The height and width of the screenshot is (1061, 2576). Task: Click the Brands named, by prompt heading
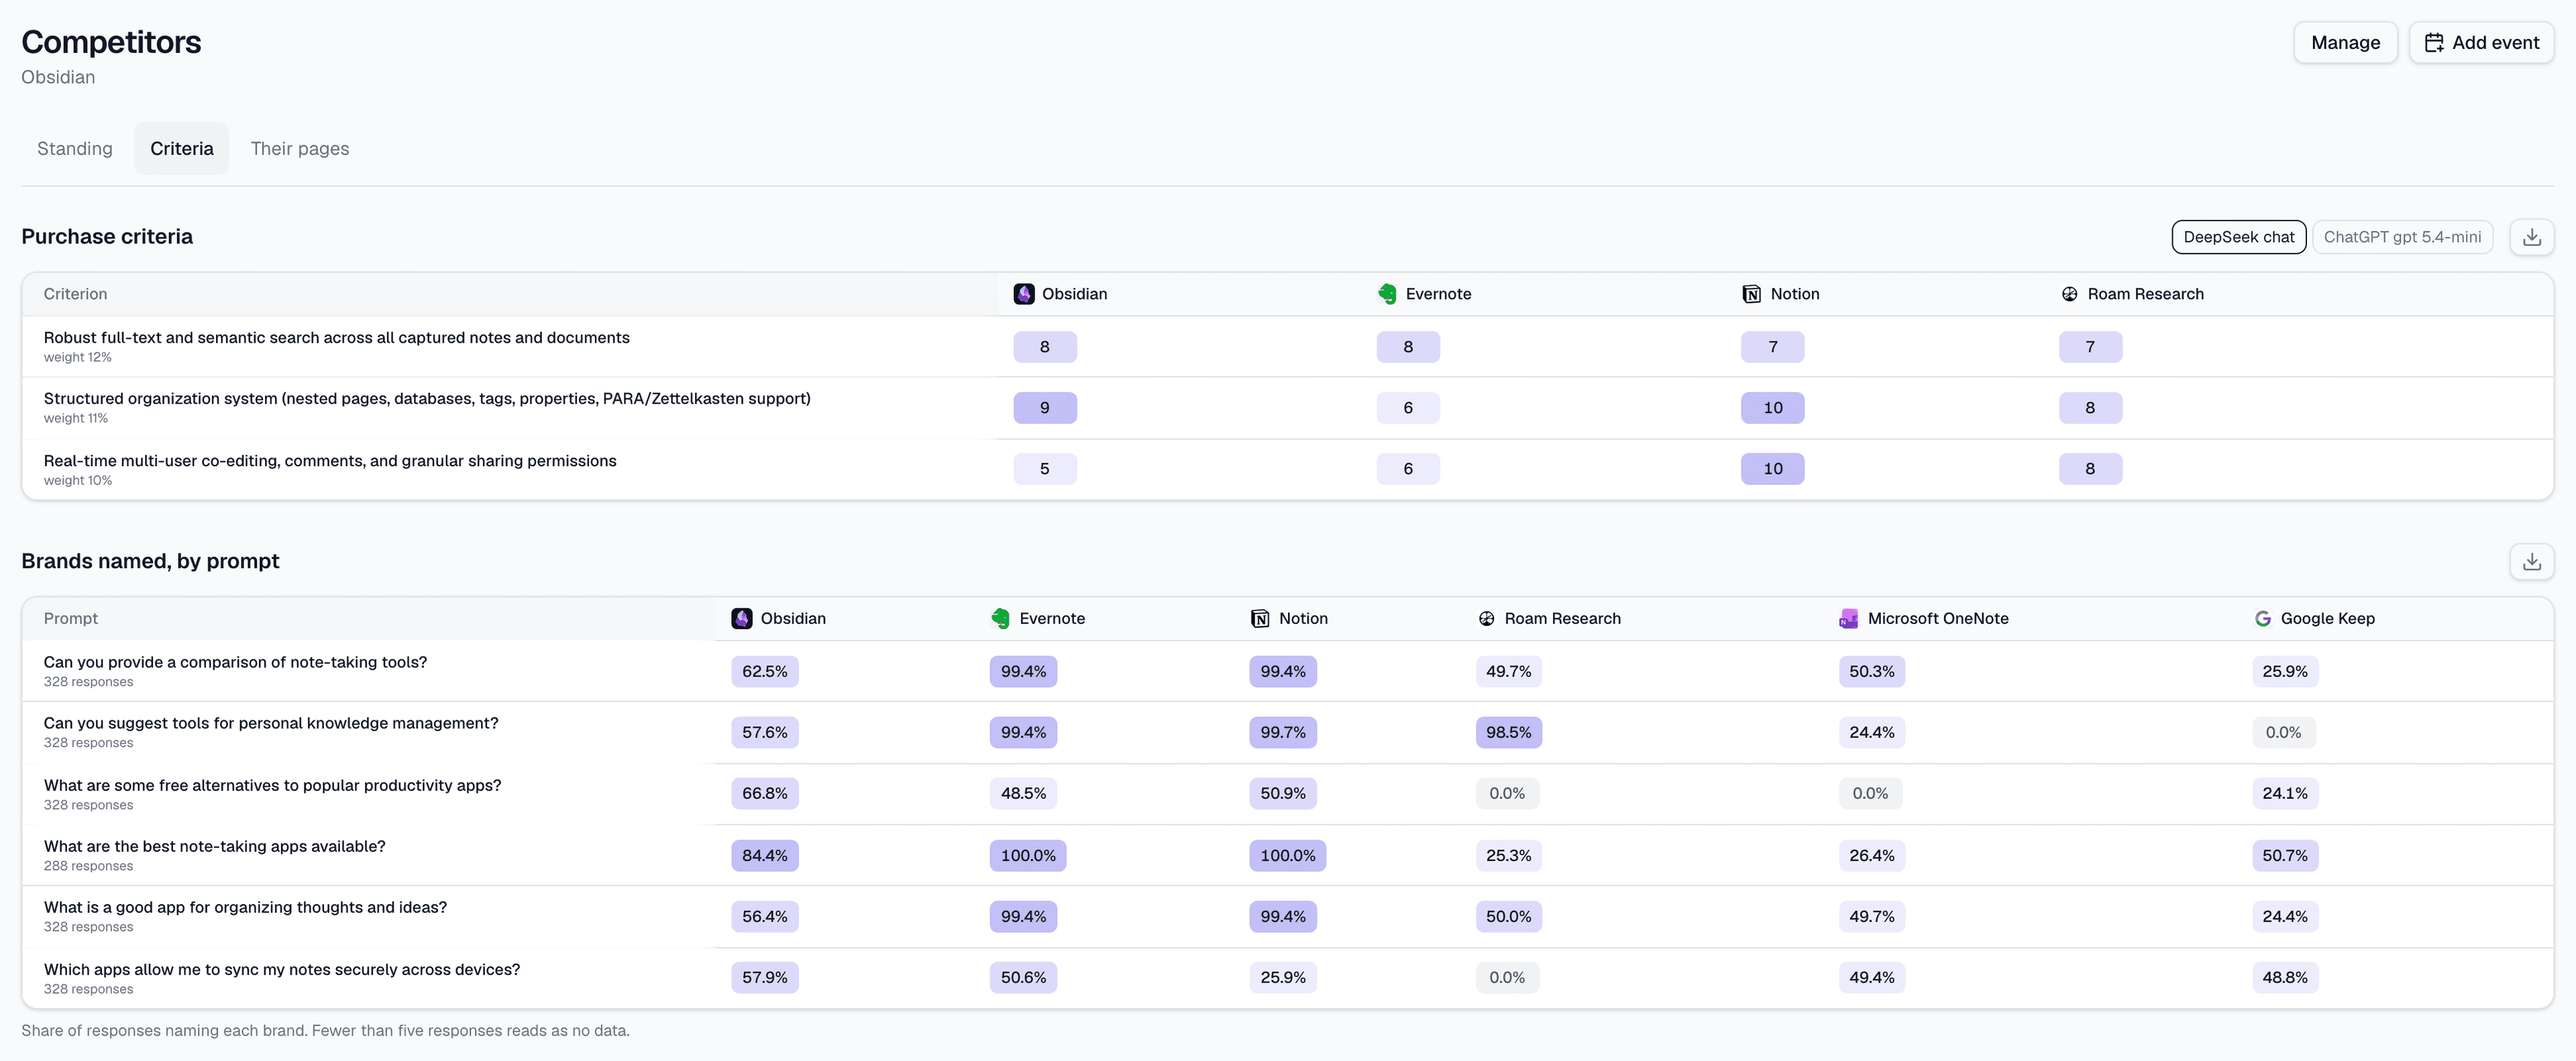click(150, 561)
